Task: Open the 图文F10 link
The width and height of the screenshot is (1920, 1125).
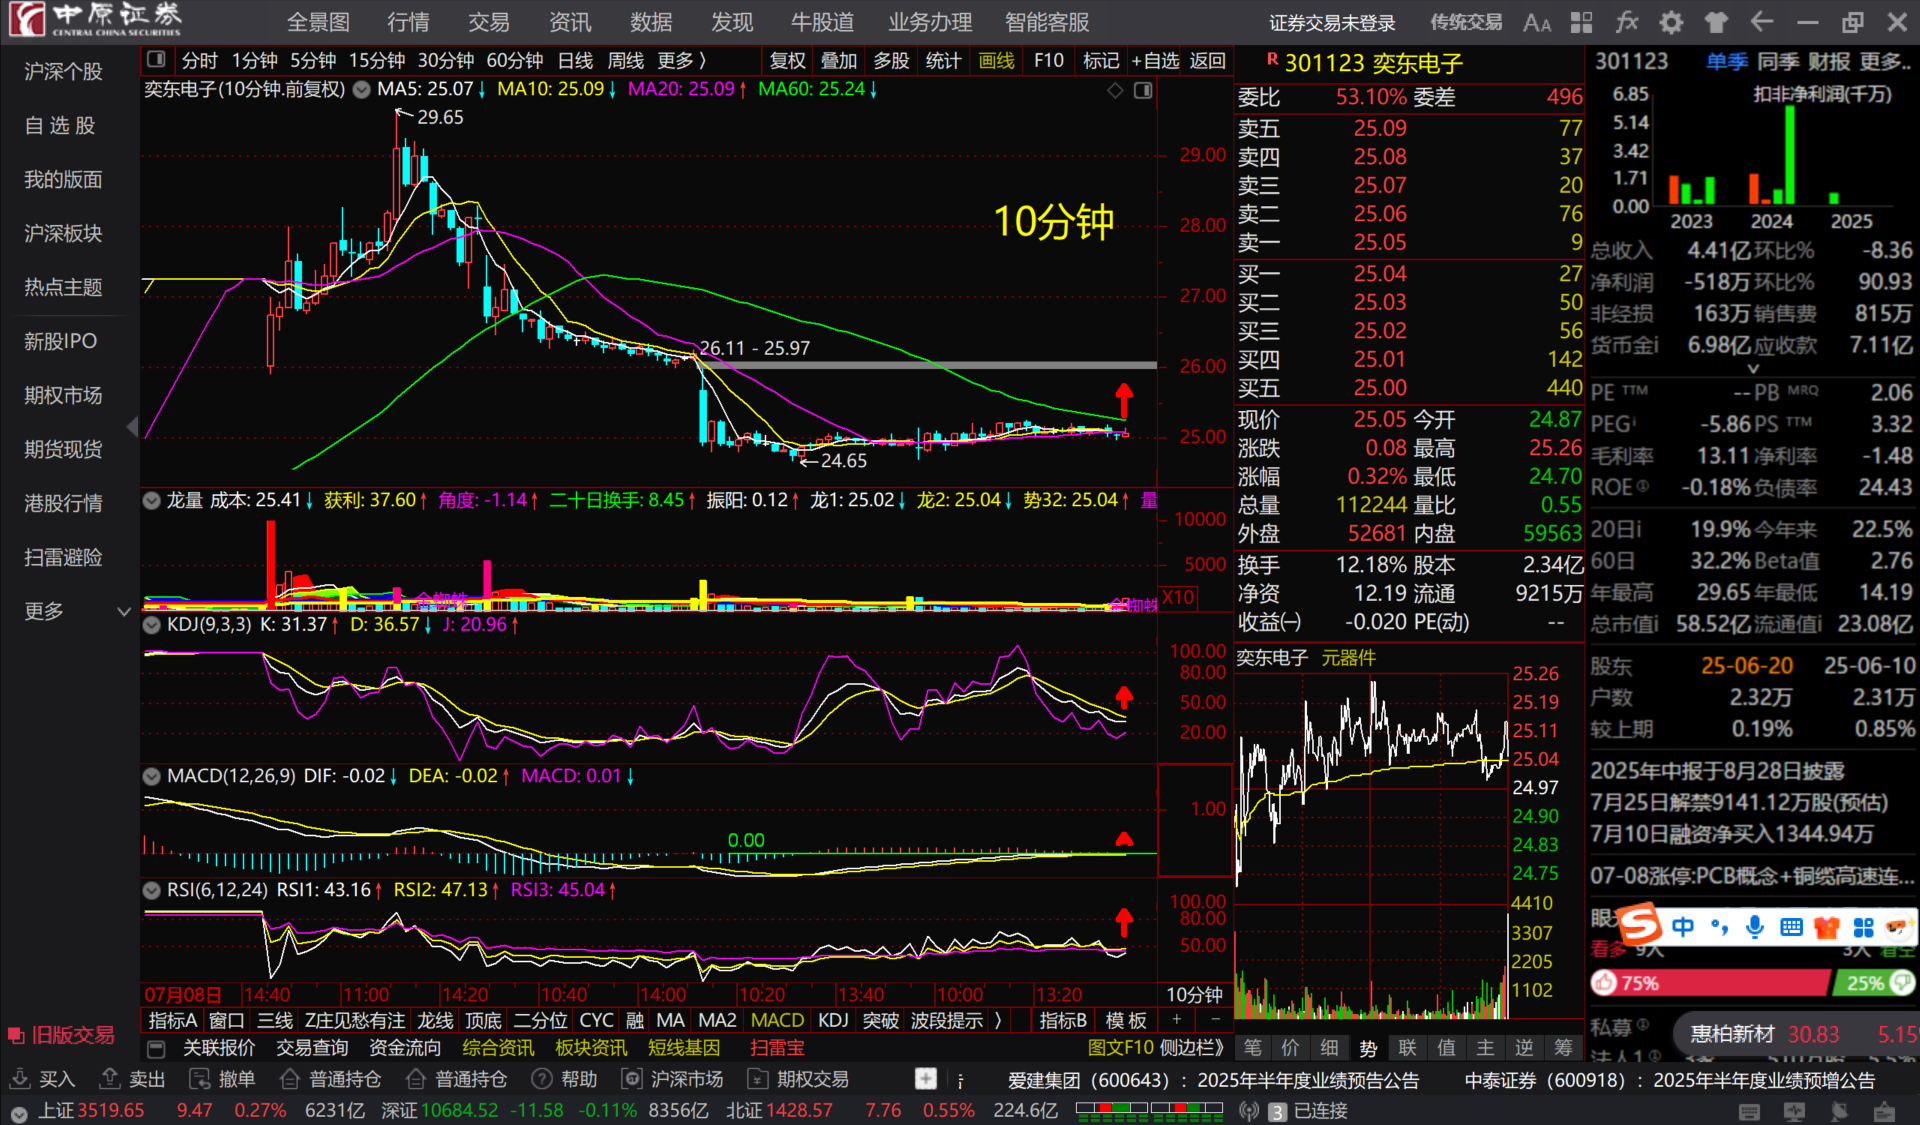Action: [1120, 1048]
